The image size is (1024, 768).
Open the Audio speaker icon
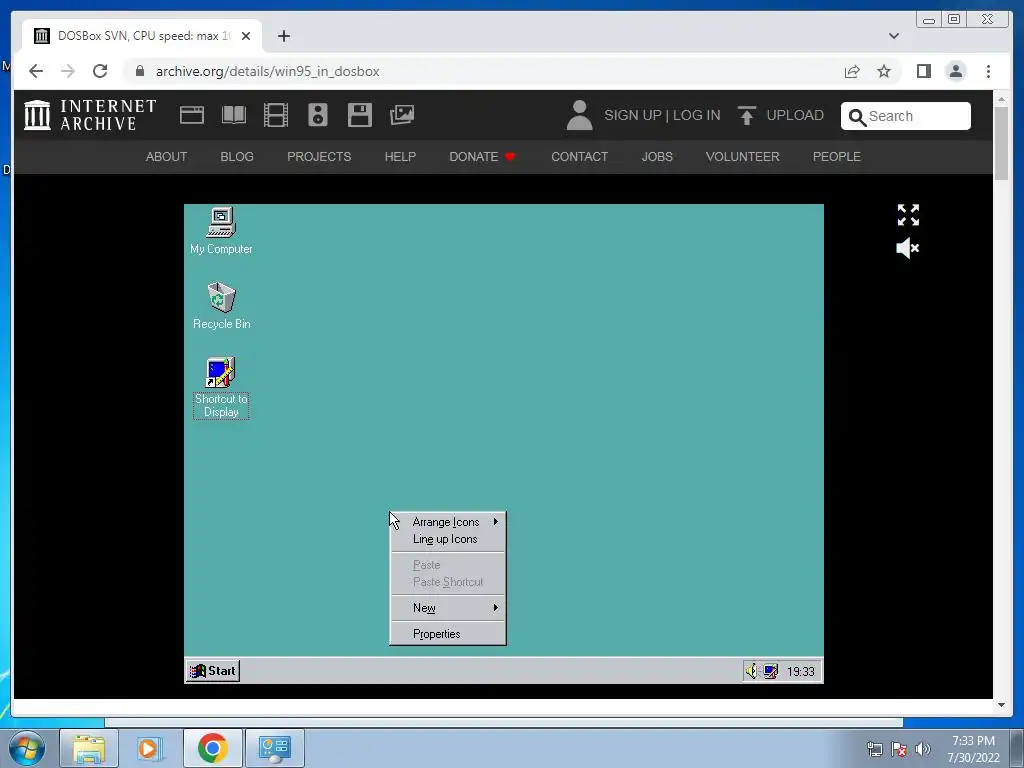pos(318,115)
